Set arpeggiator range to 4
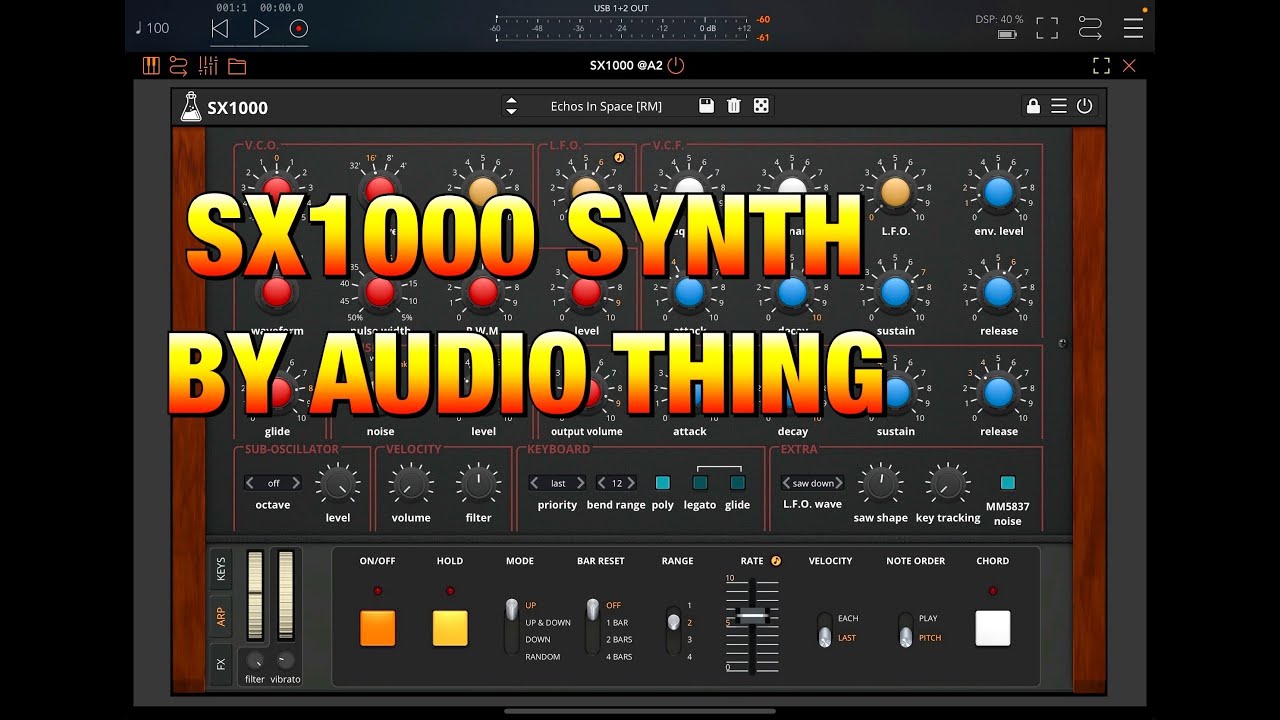The image size is (1280, 720). 690,657
